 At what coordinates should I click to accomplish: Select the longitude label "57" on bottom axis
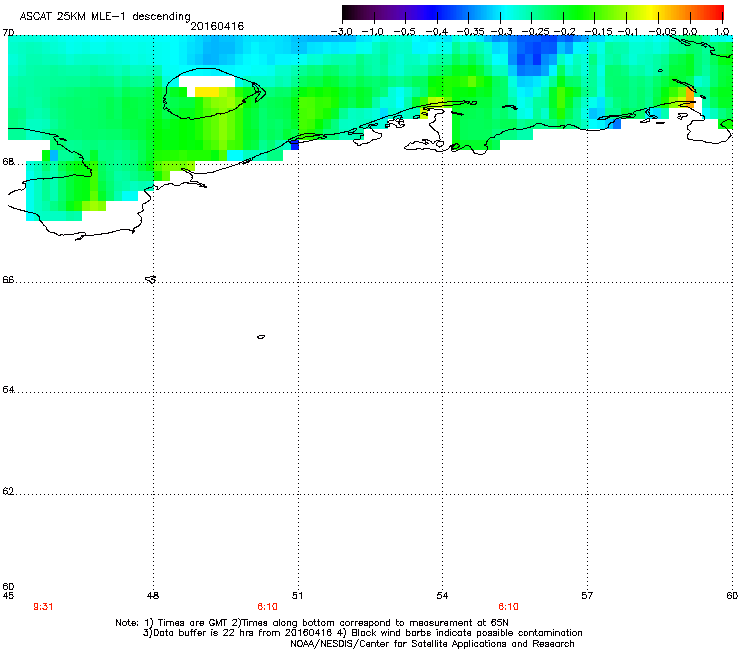(587, 596)
